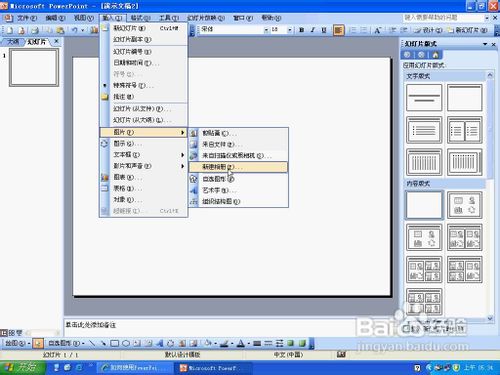Choose 幻灯片副本 from Insert menu
The image size is (500, 375).
point(144,39)
